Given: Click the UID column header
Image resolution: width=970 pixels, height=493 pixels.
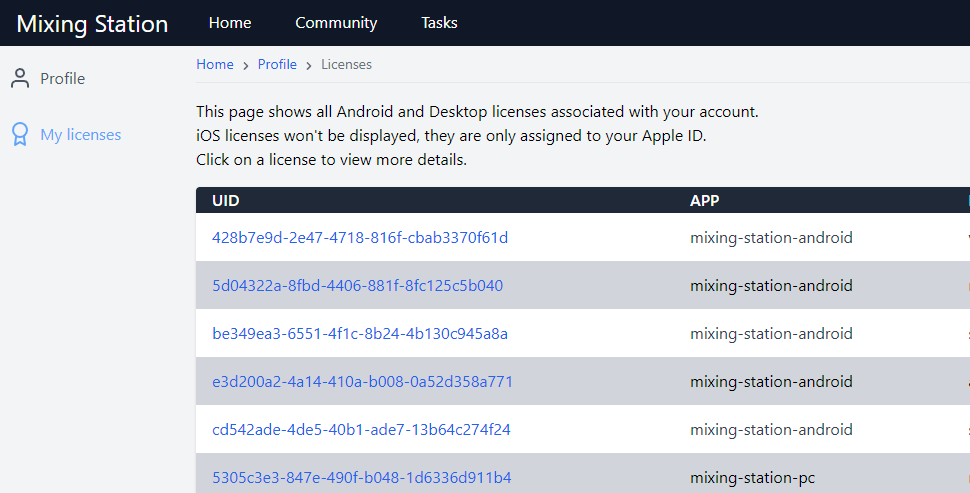Looking at the screenshot, I should [226, 200].
